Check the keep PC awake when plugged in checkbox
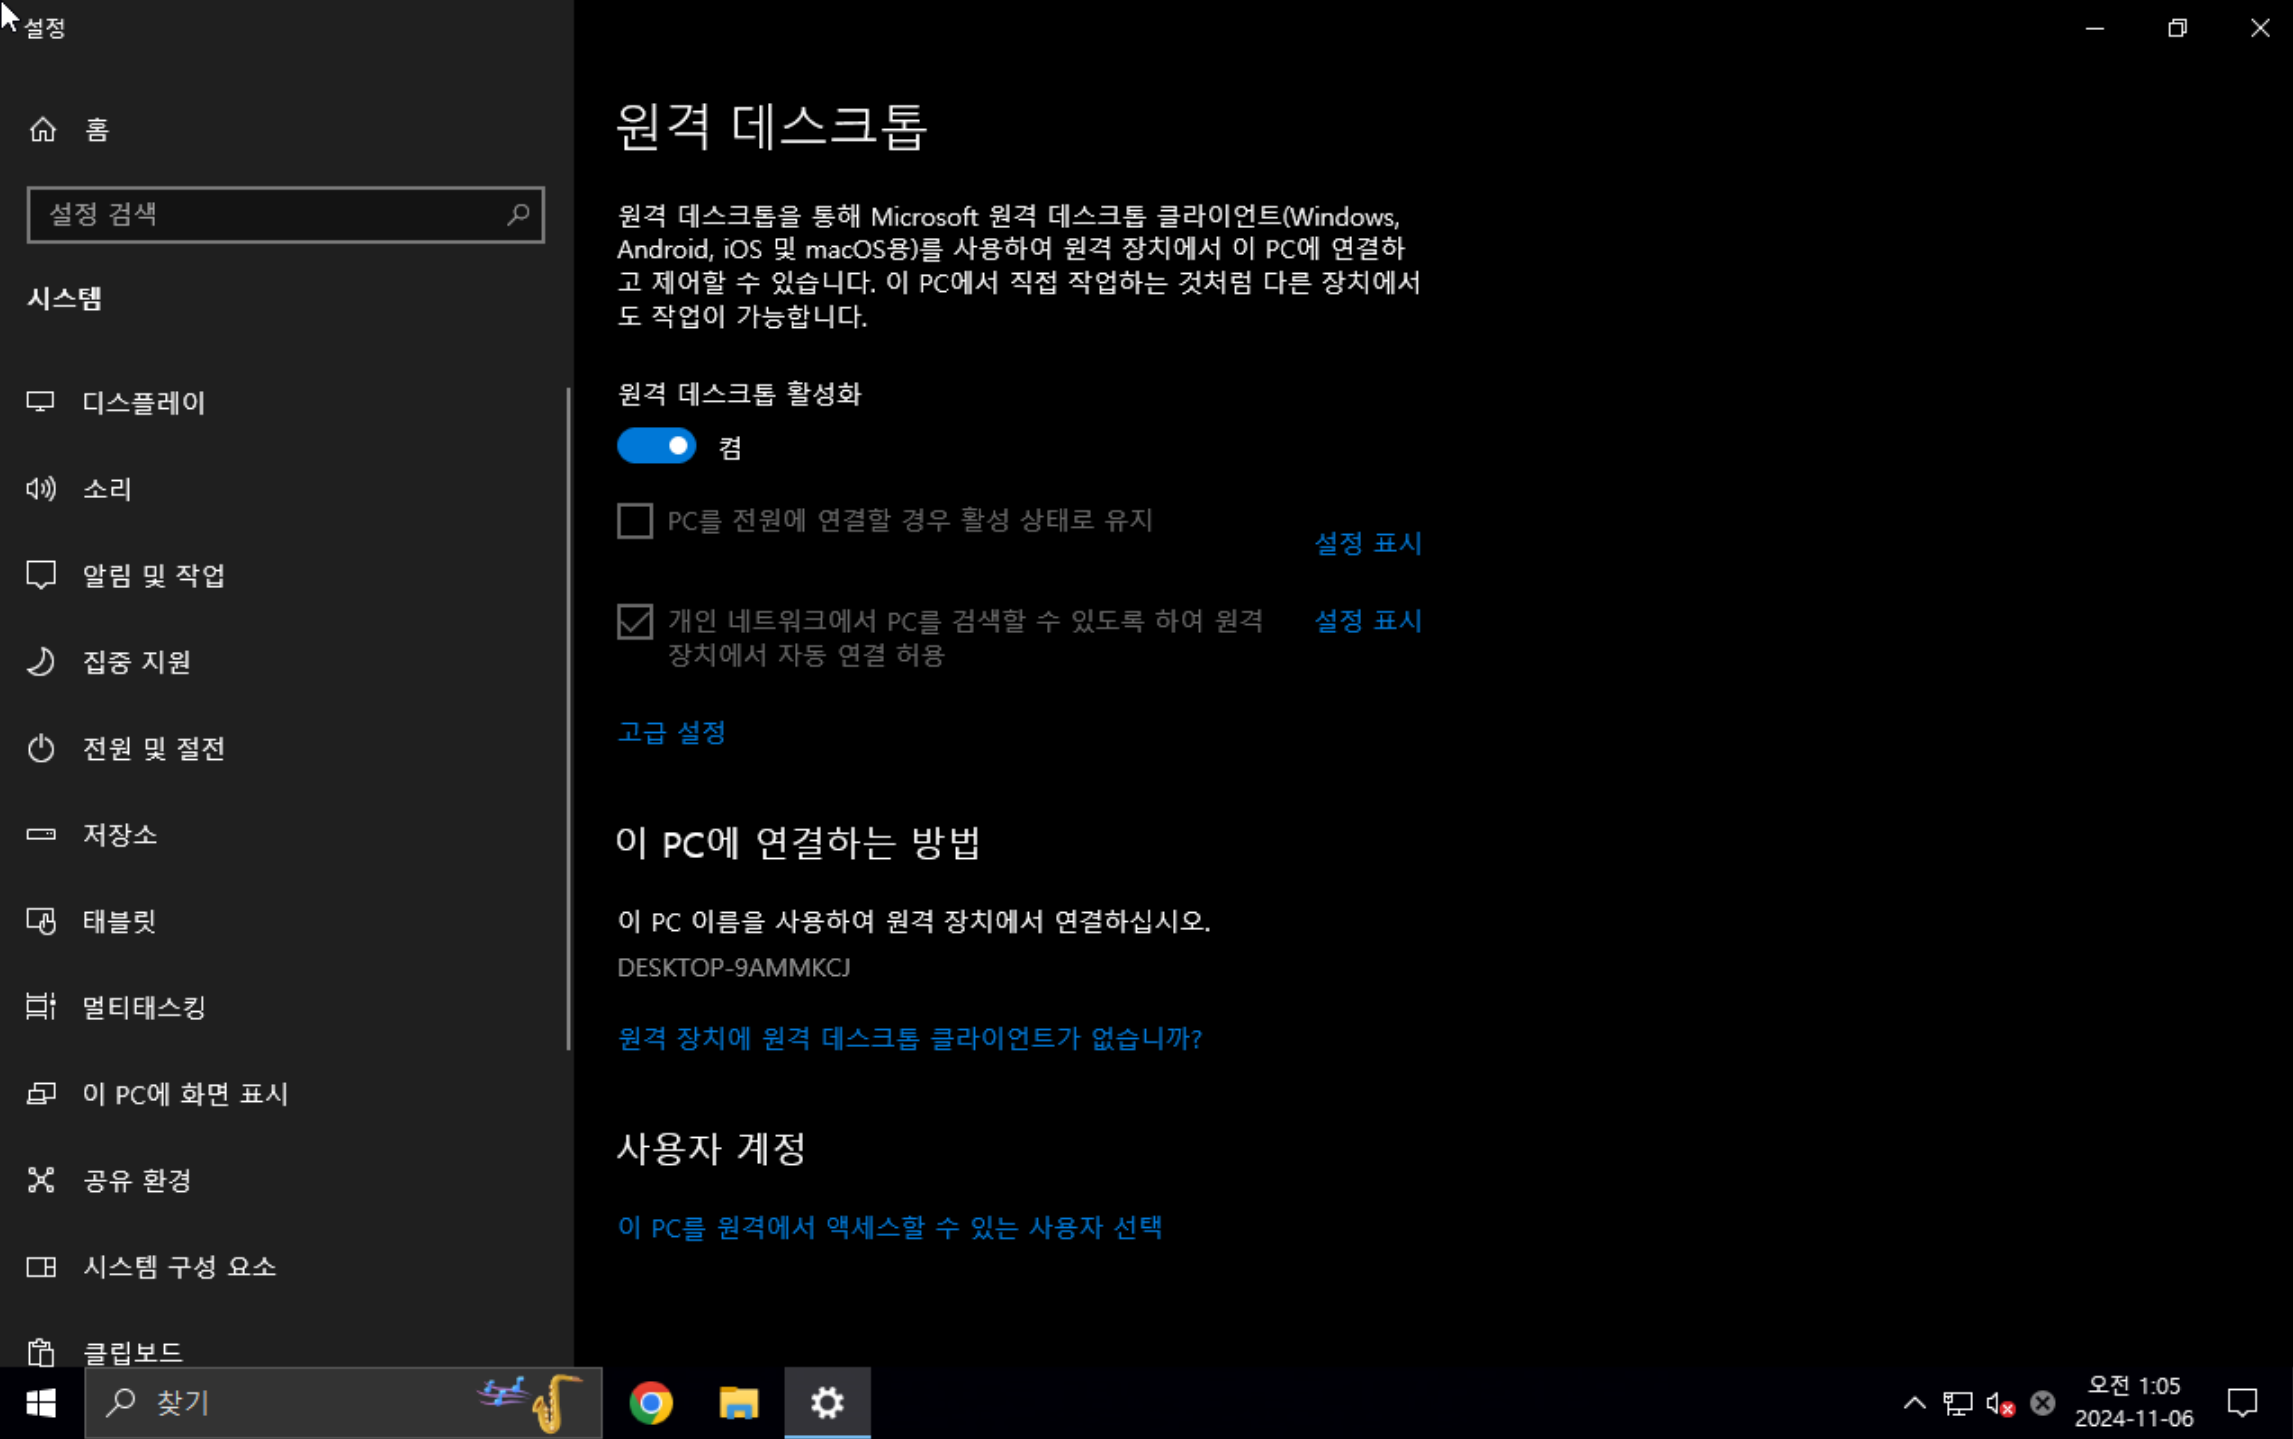Screen dimensions: 2293x1439 coord(635,521)
